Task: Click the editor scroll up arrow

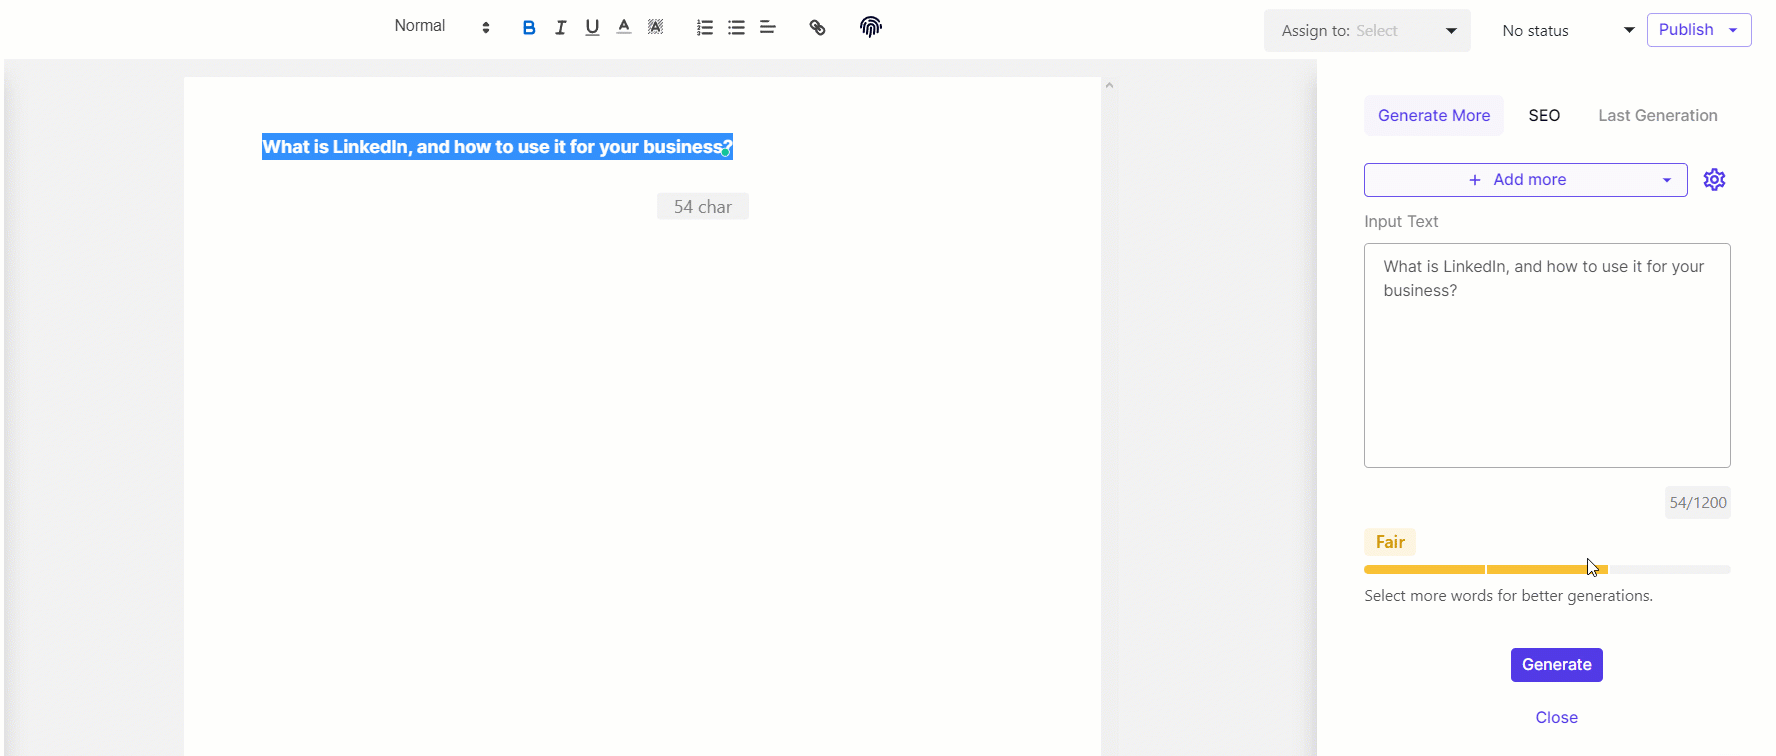Action: 1109,86
